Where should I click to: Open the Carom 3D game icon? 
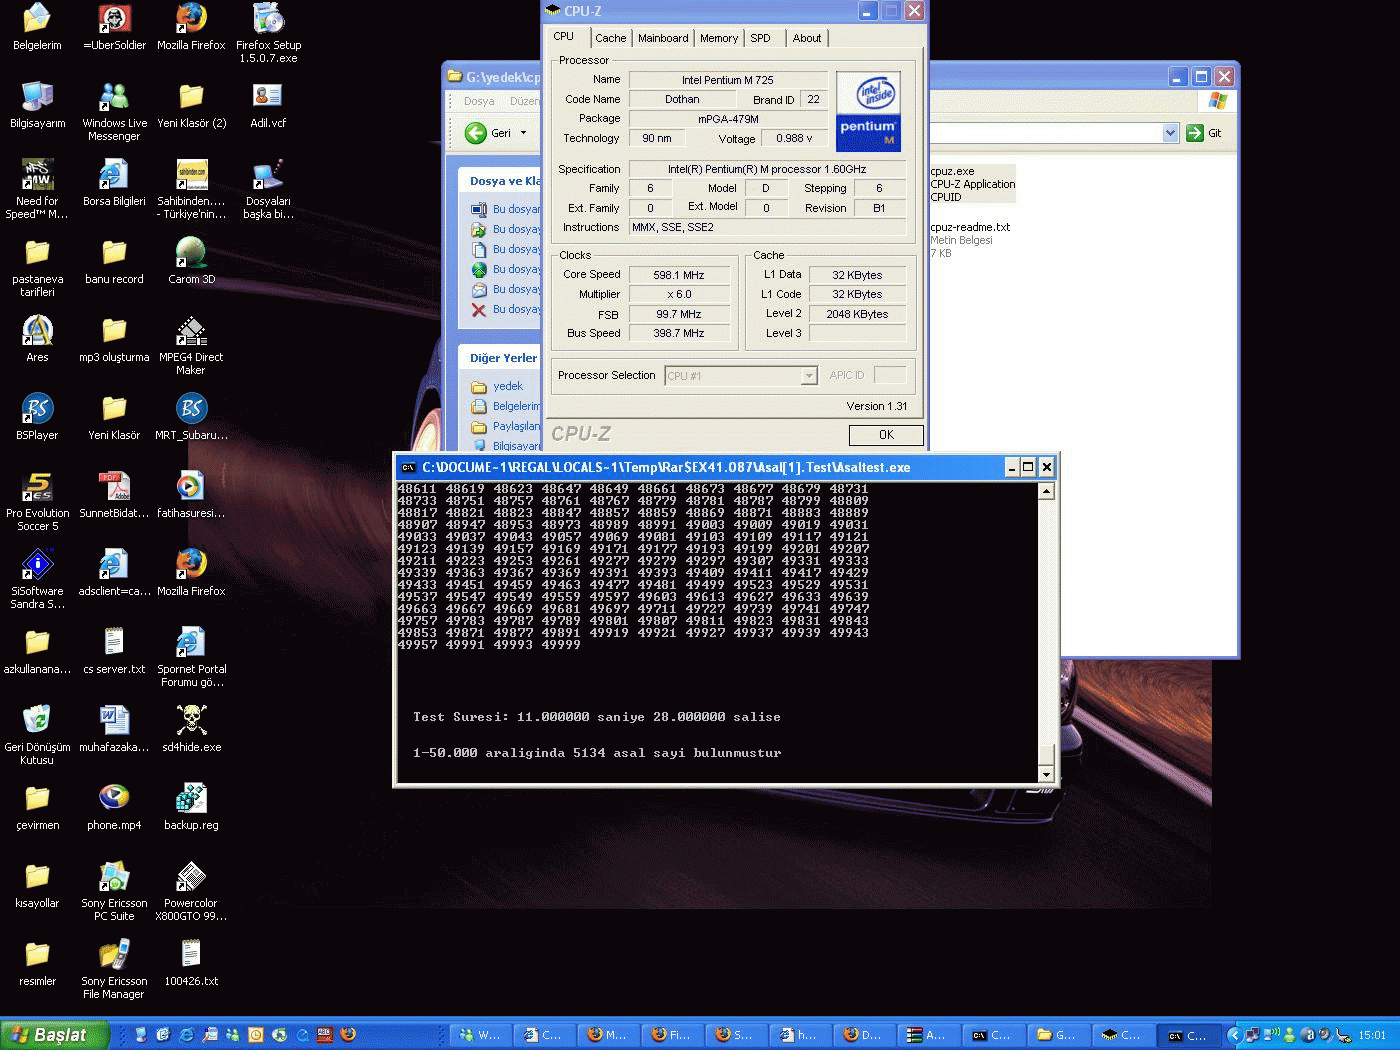(191, 260)
